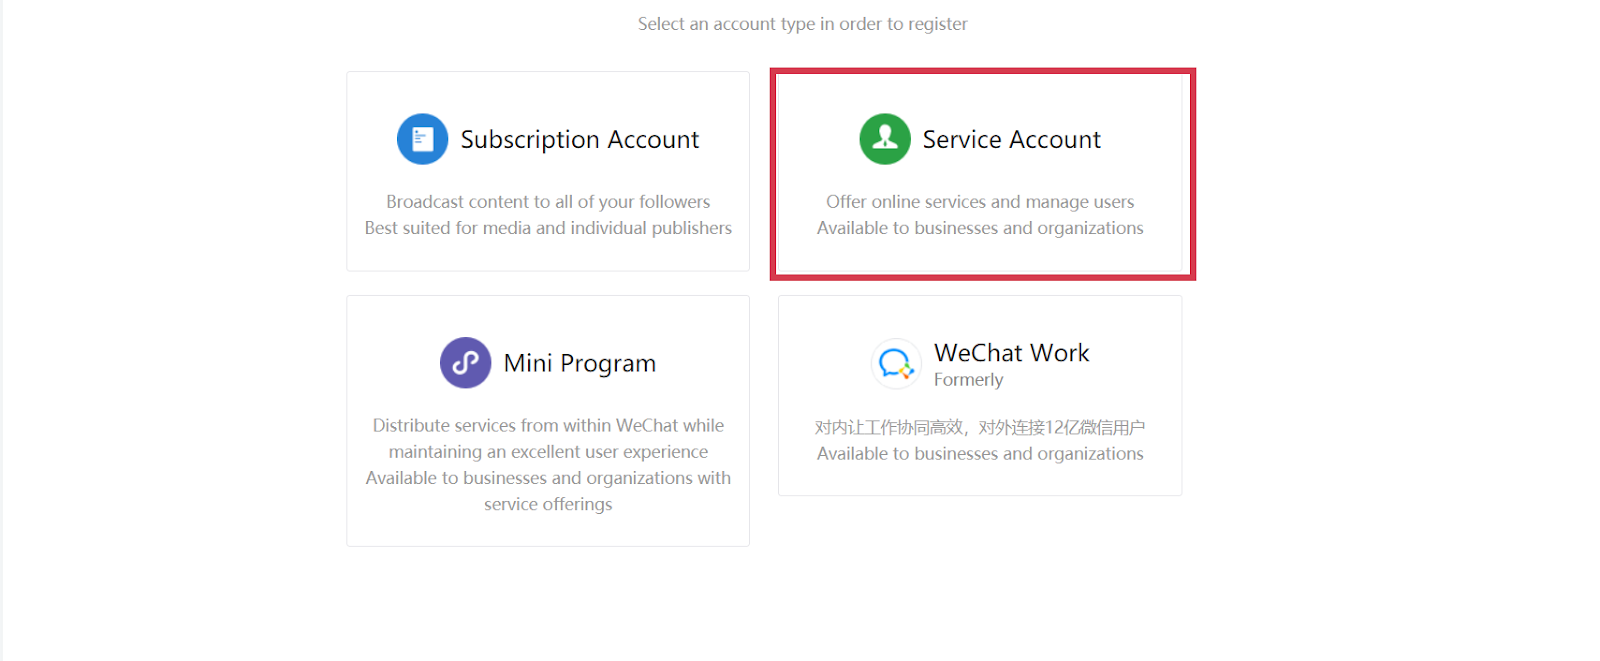1600x661 pixels.
Task: Open the Mini Program title
Action: click(x=580, y=364)
